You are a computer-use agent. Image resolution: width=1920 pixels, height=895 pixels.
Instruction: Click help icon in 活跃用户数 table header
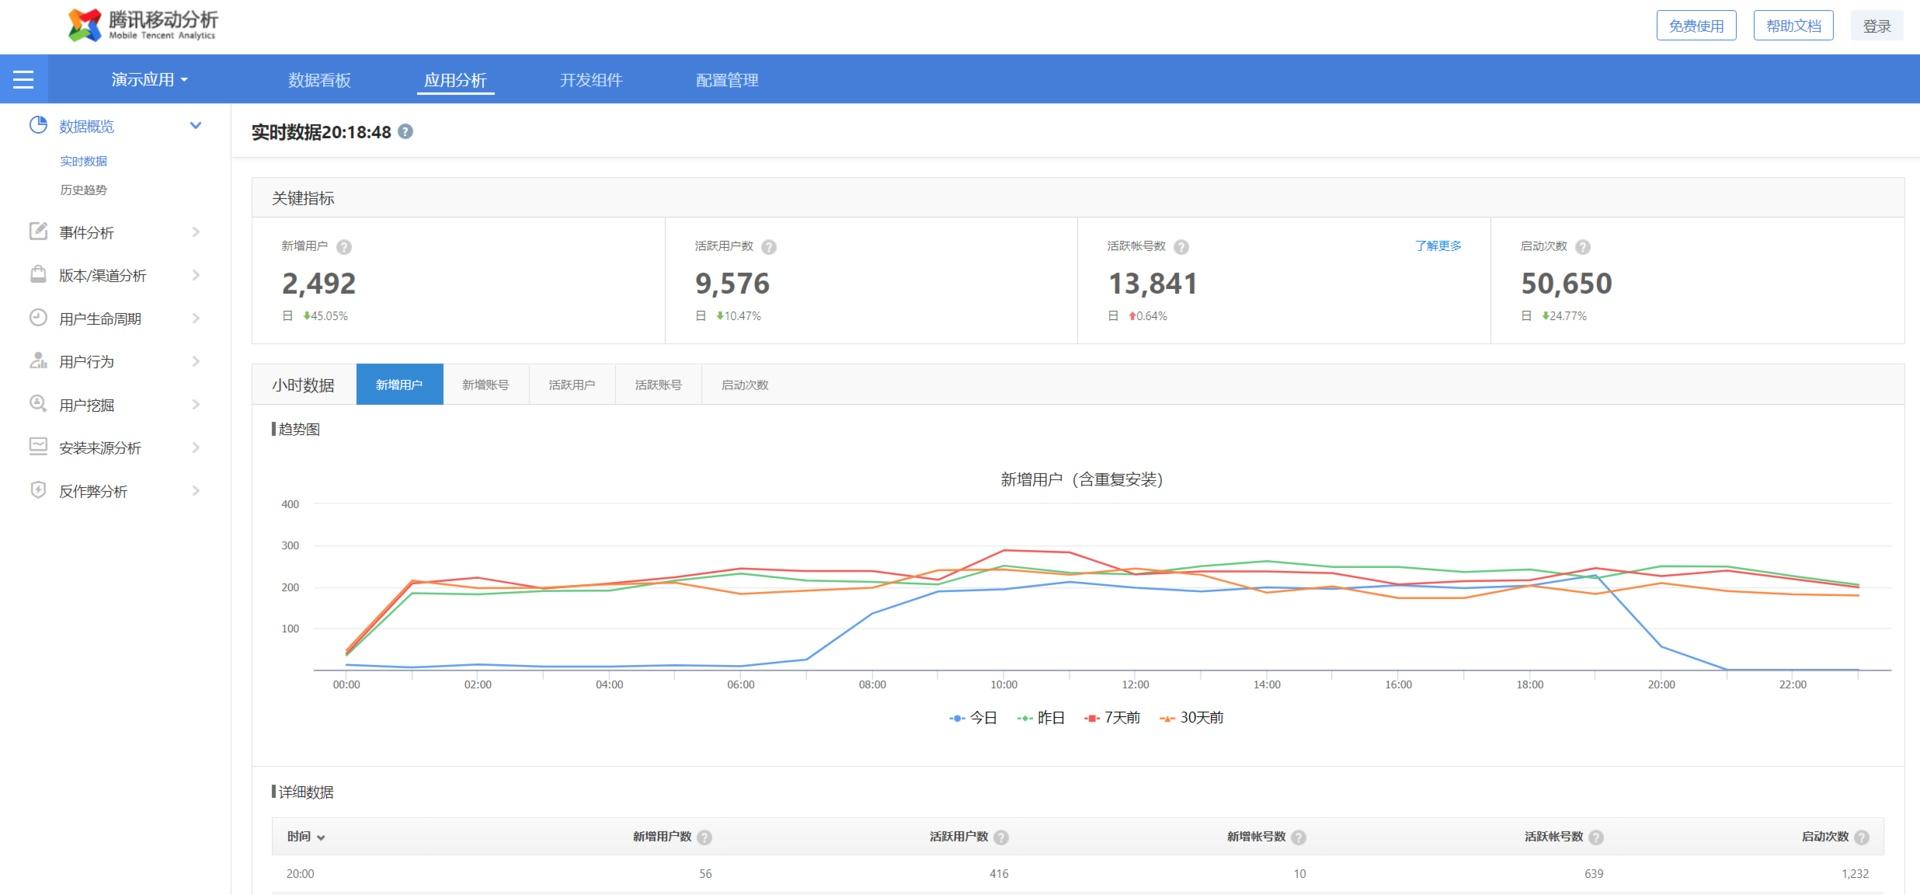(x=1001, y=838)
